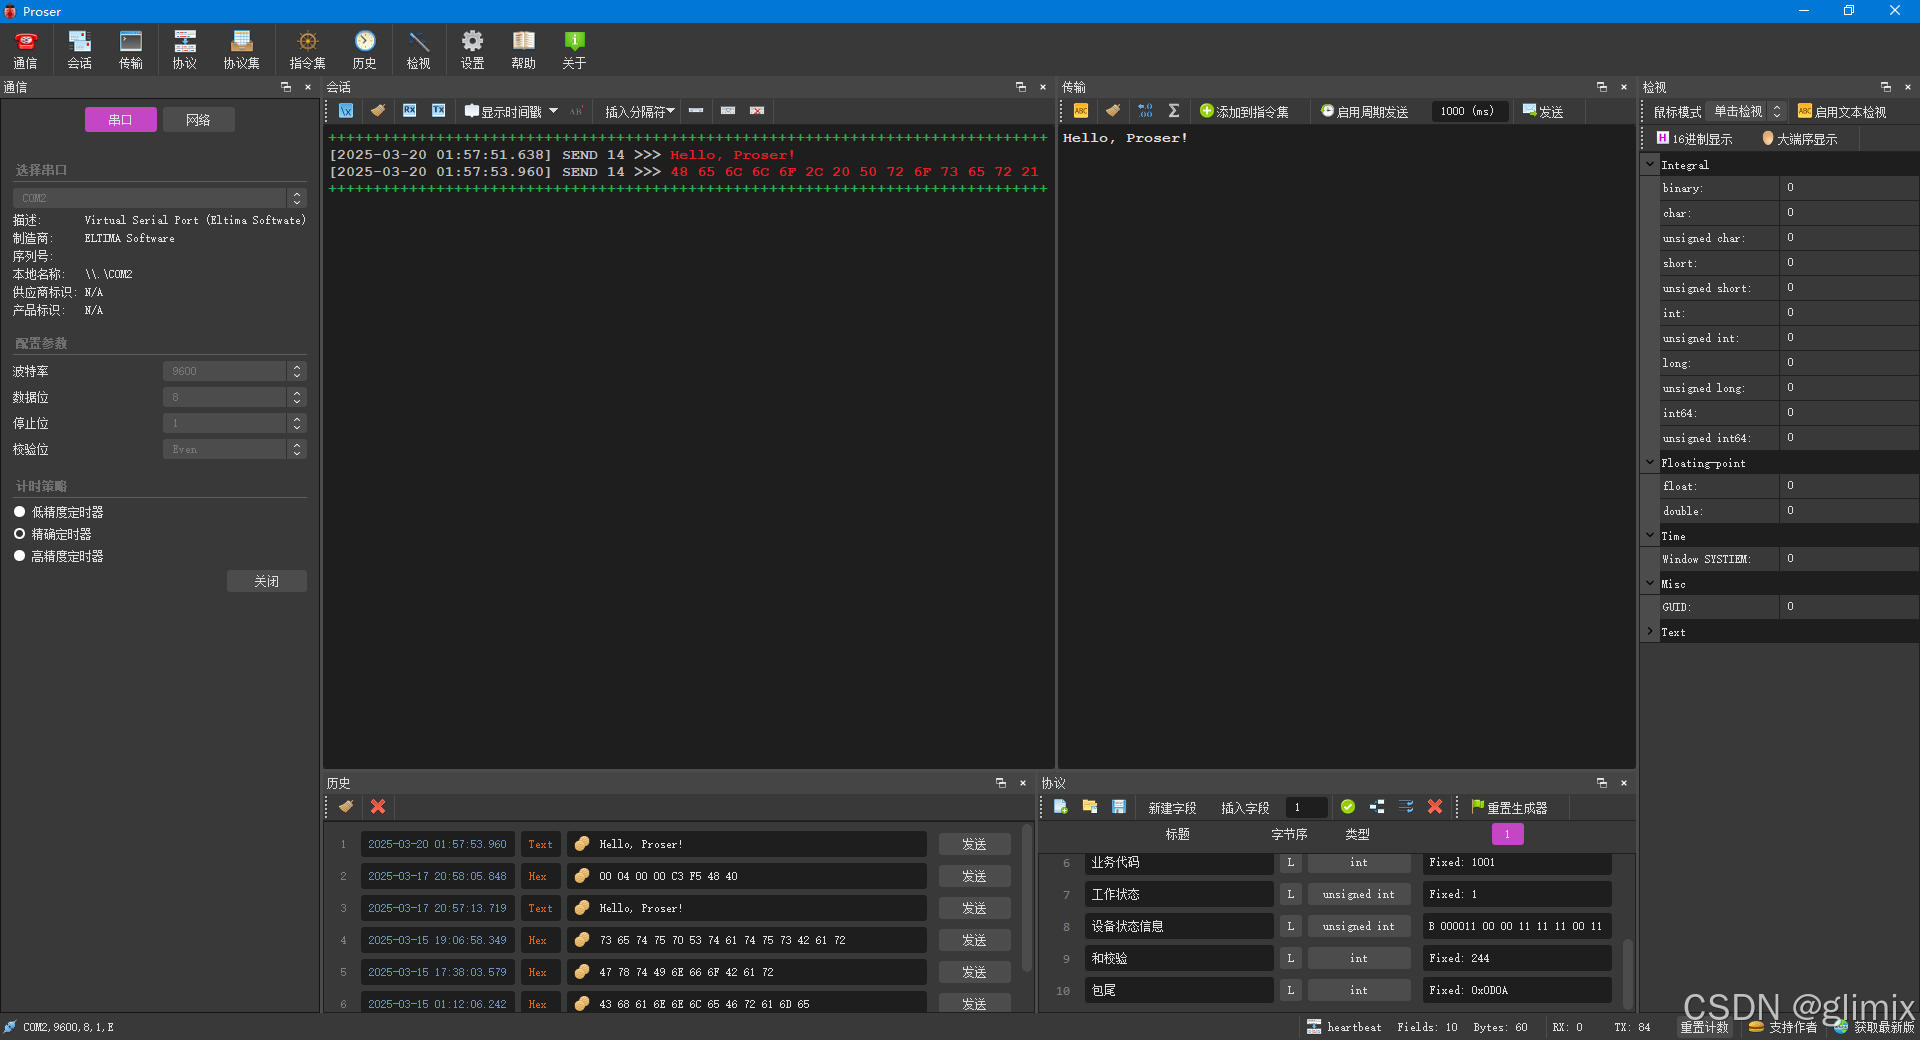This screenshot has height=1040, width=1920.
Task: Resend history row 4 with 发送
Action: pos(974,940)
